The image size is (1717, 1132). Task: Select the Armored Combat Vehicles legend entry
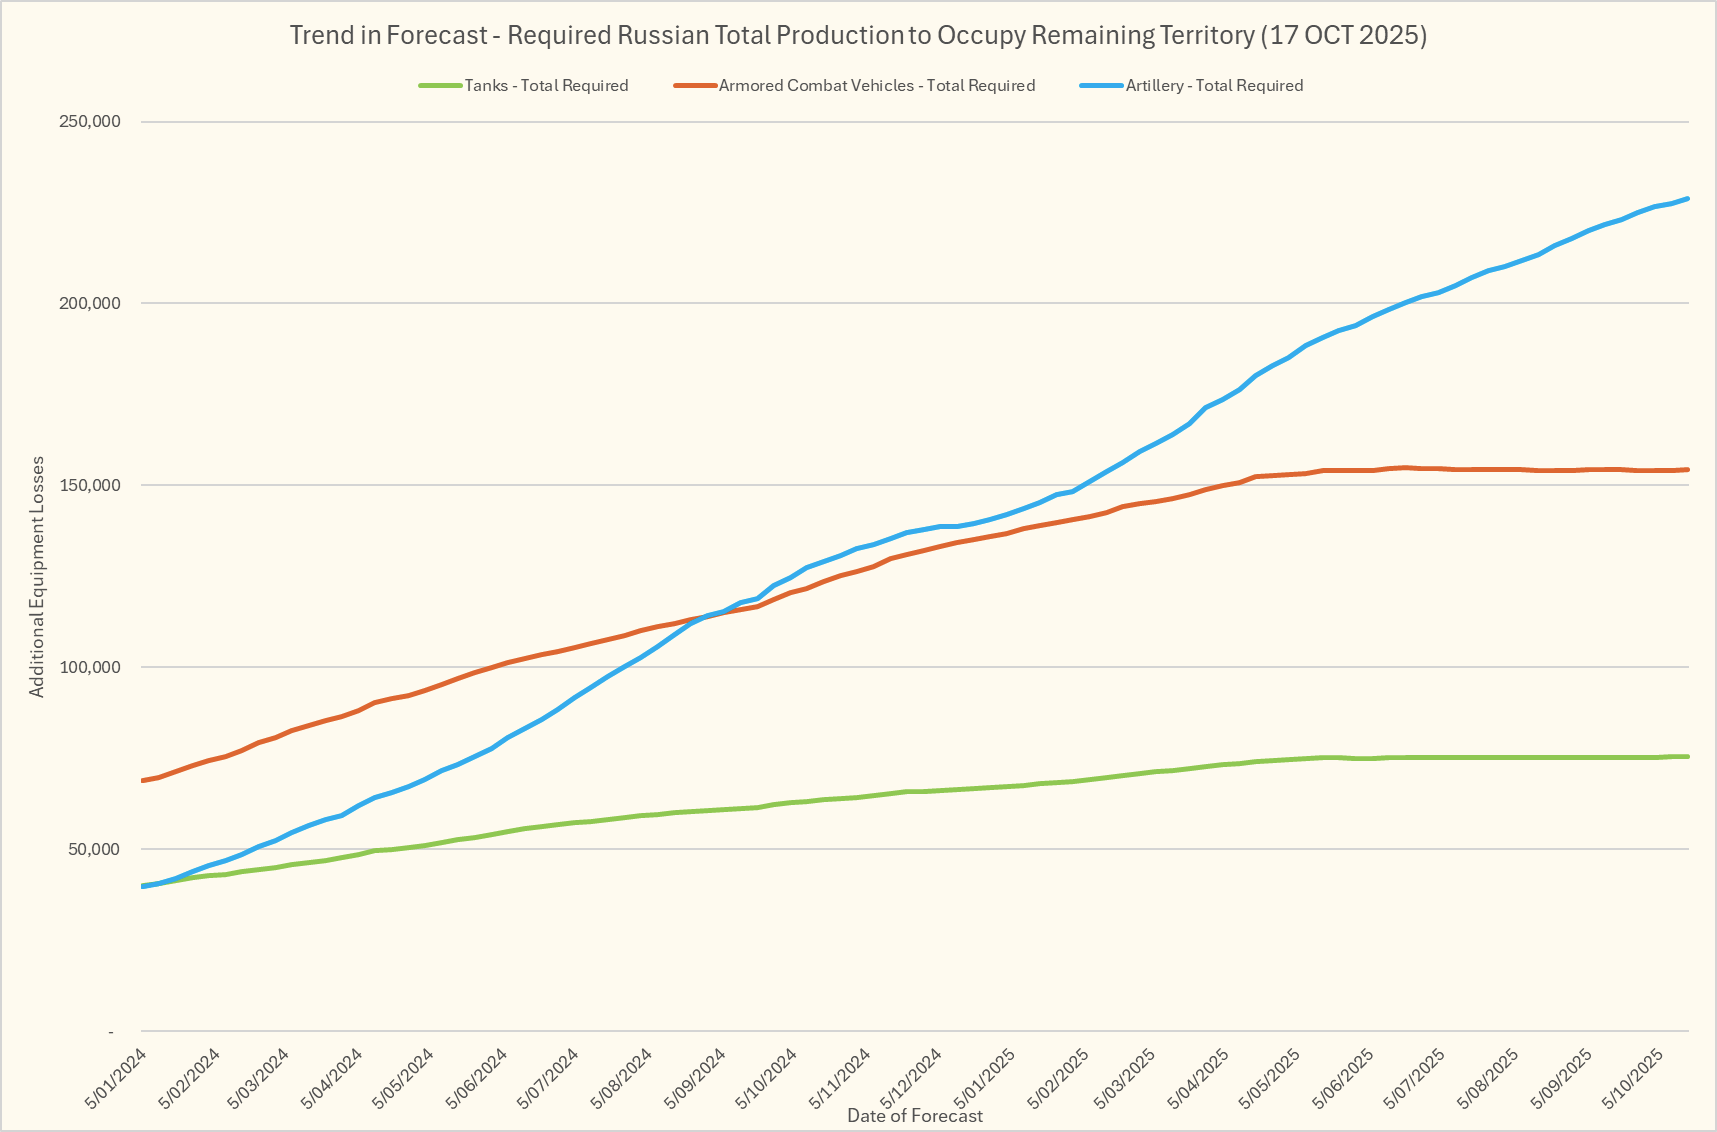coord(876,86)
